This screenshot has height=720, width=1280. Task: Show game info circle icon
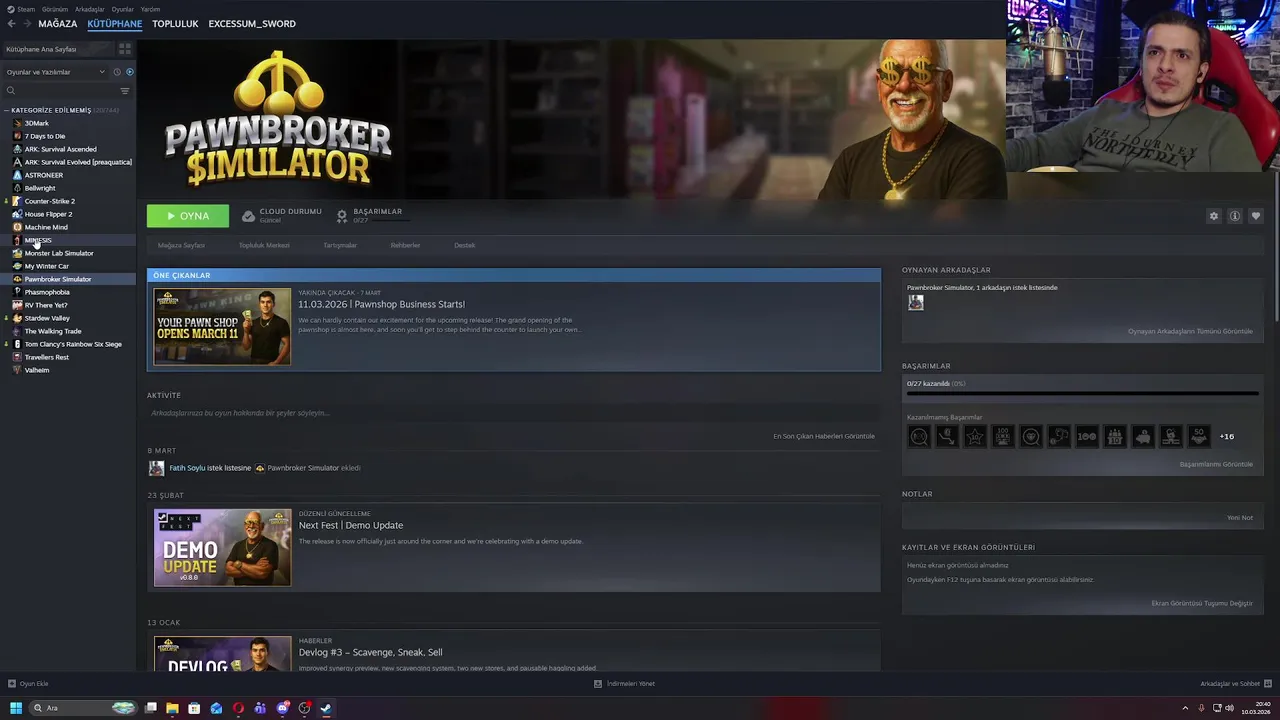[x=1235, y=216]
